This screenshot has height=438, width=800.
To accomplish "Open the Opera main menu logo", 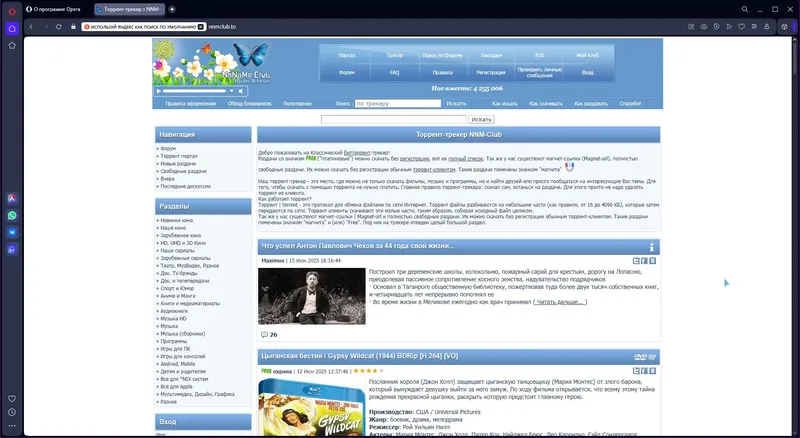I will click(12, 11).
